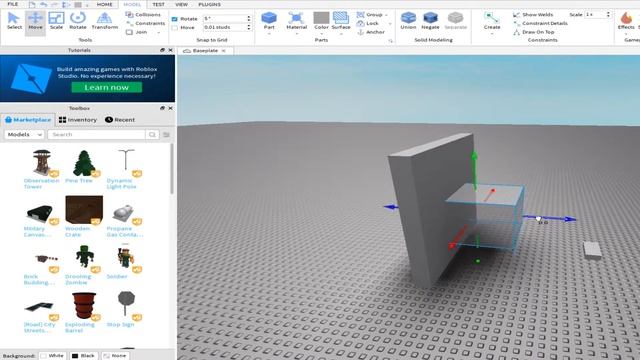
Task: Undock the Toolbox panel
Action: [162, 108]
